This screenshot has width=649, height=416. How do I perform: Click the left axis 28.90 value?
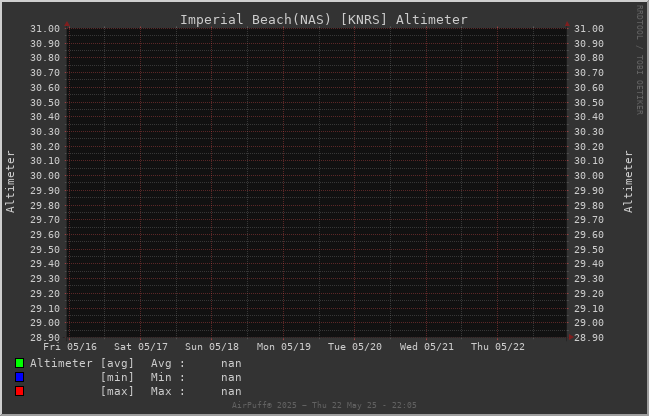45,337
